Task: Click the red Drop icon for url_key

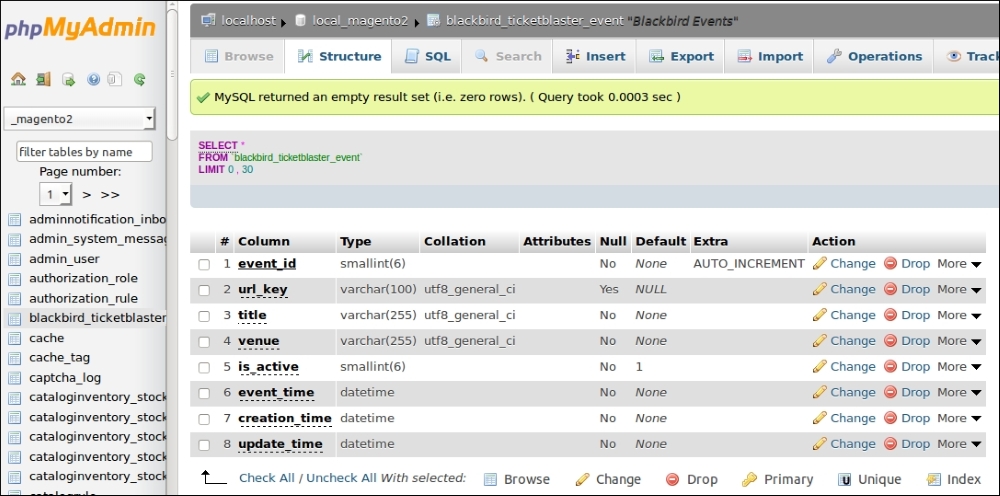Action: [890, 290]
